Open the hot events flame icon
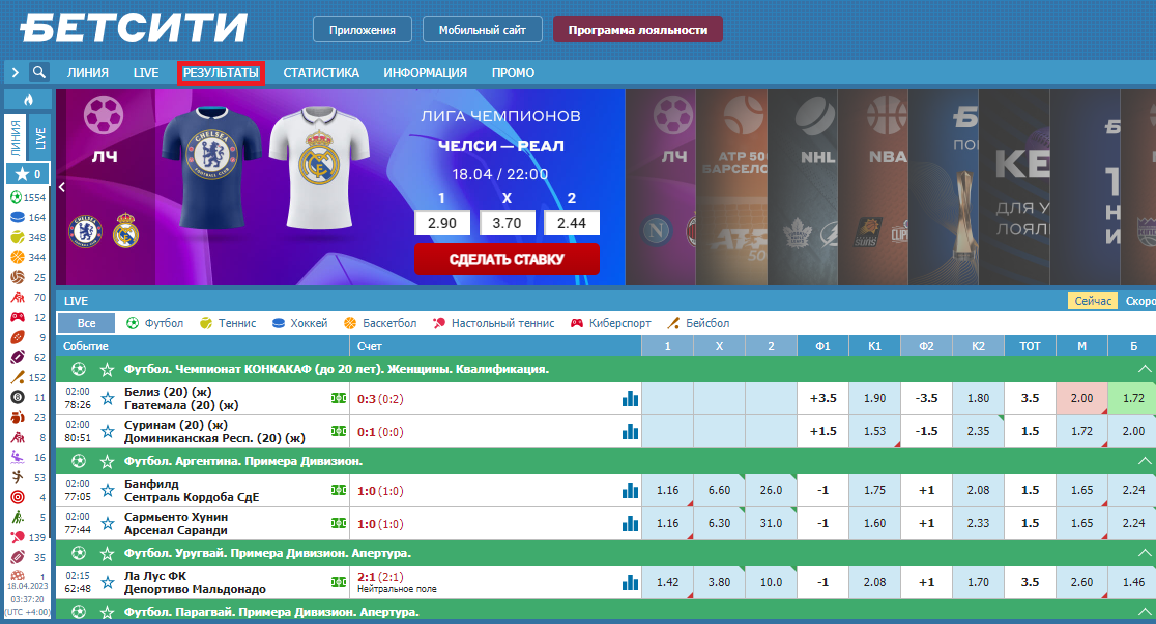The image size is (1156, 624). (x=28, y=100)
